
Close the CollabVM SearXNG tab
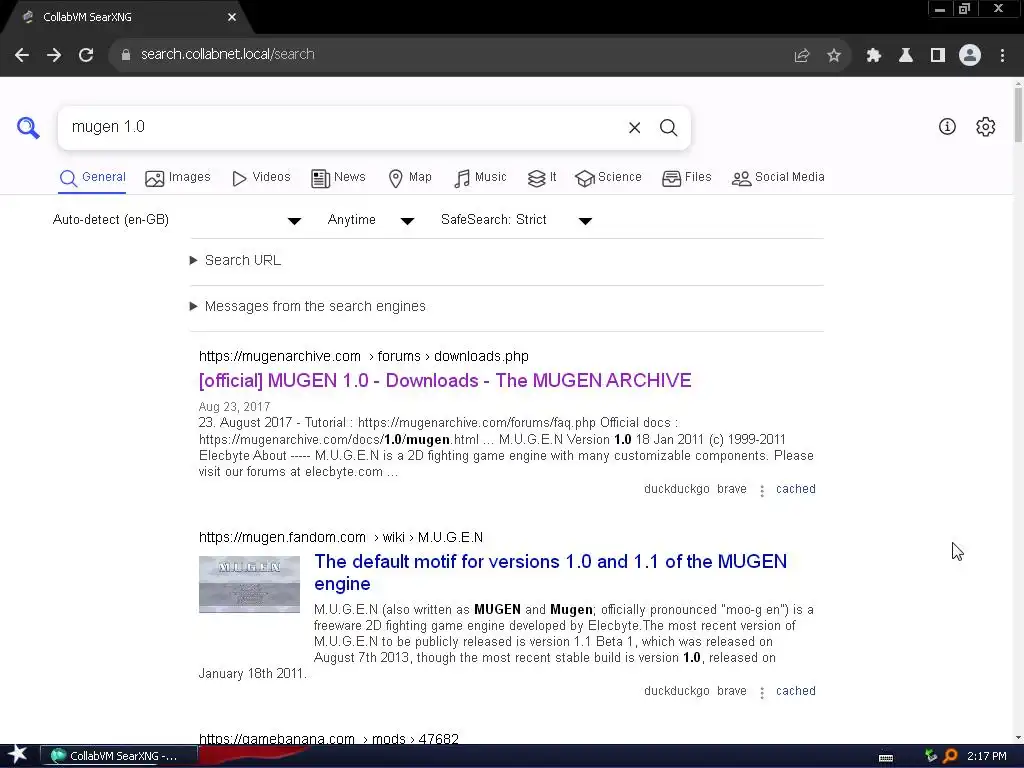[x=232, y=18]
